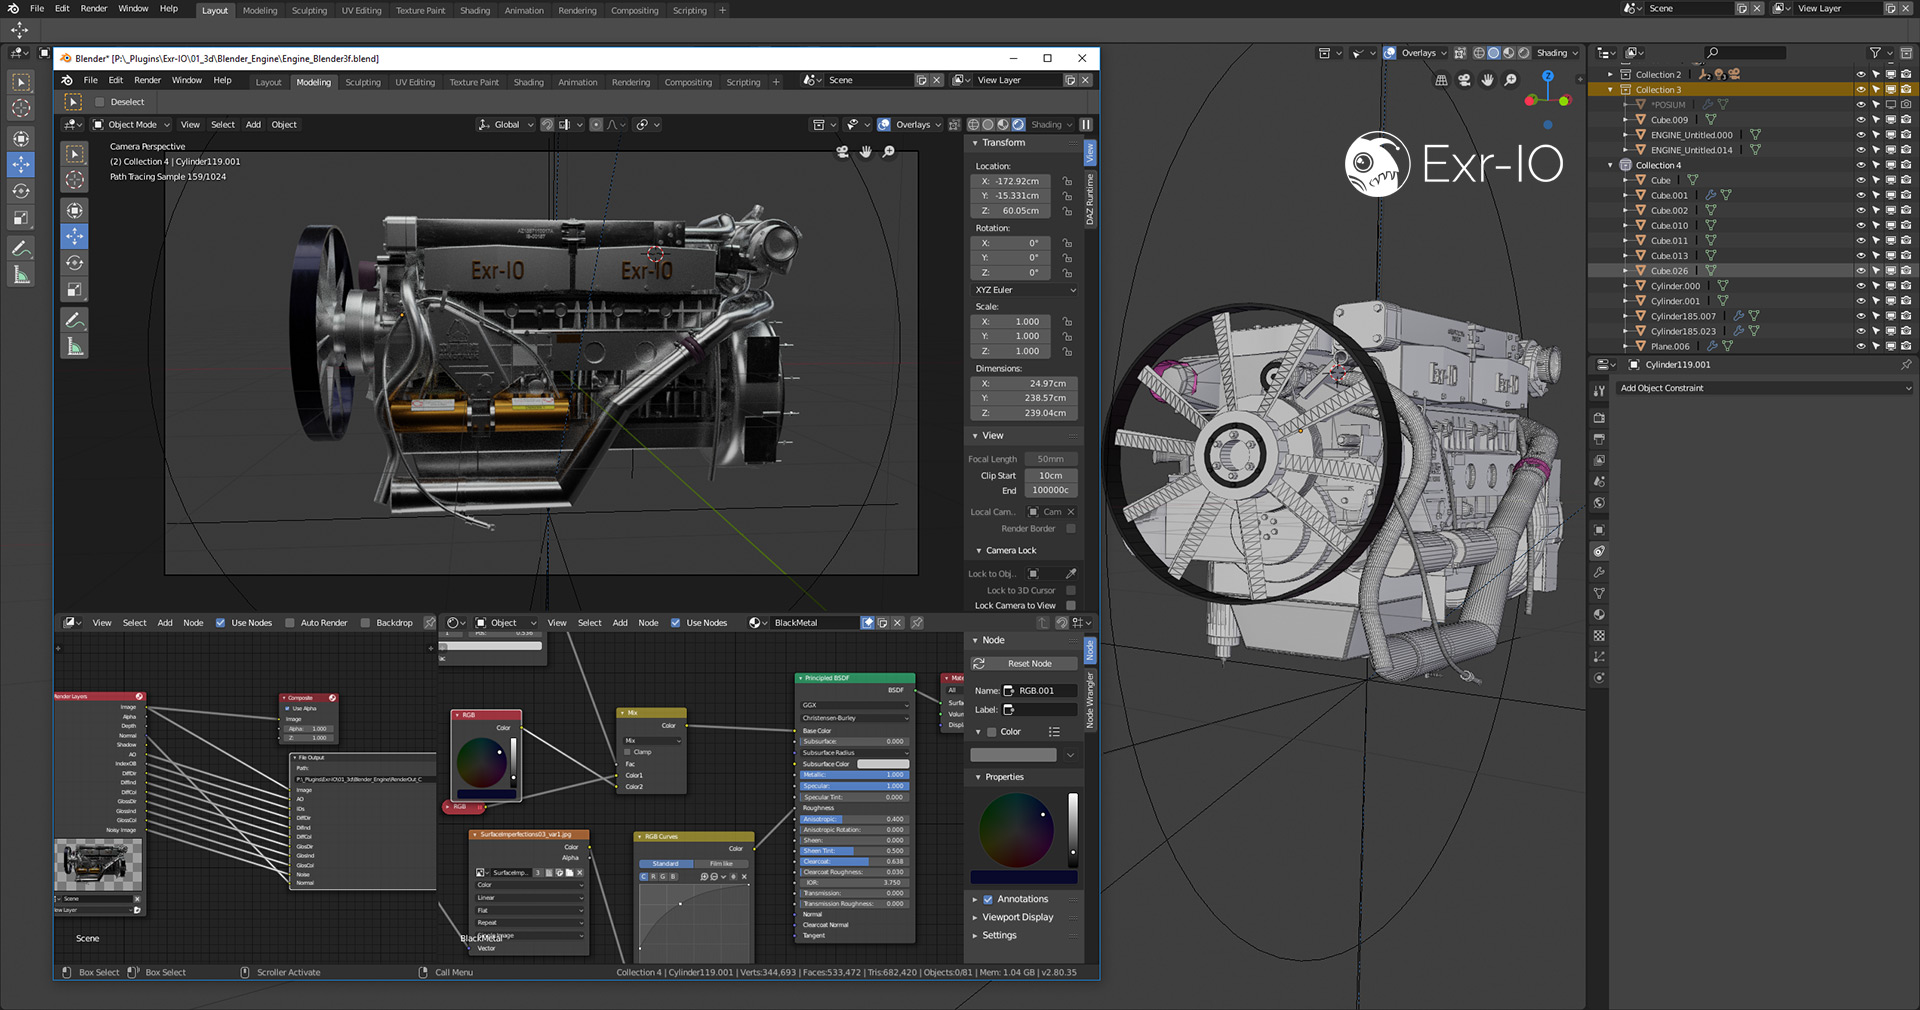Image resolution: width=1920 pixels, height=1010 pixels.
Task: Open the Texture checkerboard properties tab
Action: pos(1599,636)
